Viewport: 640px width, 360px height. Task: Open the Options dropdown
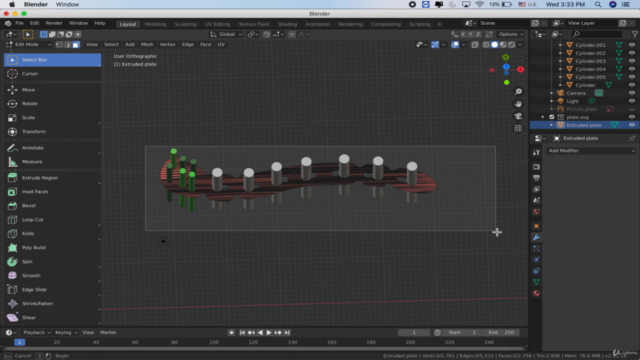(x=511, y=34)
